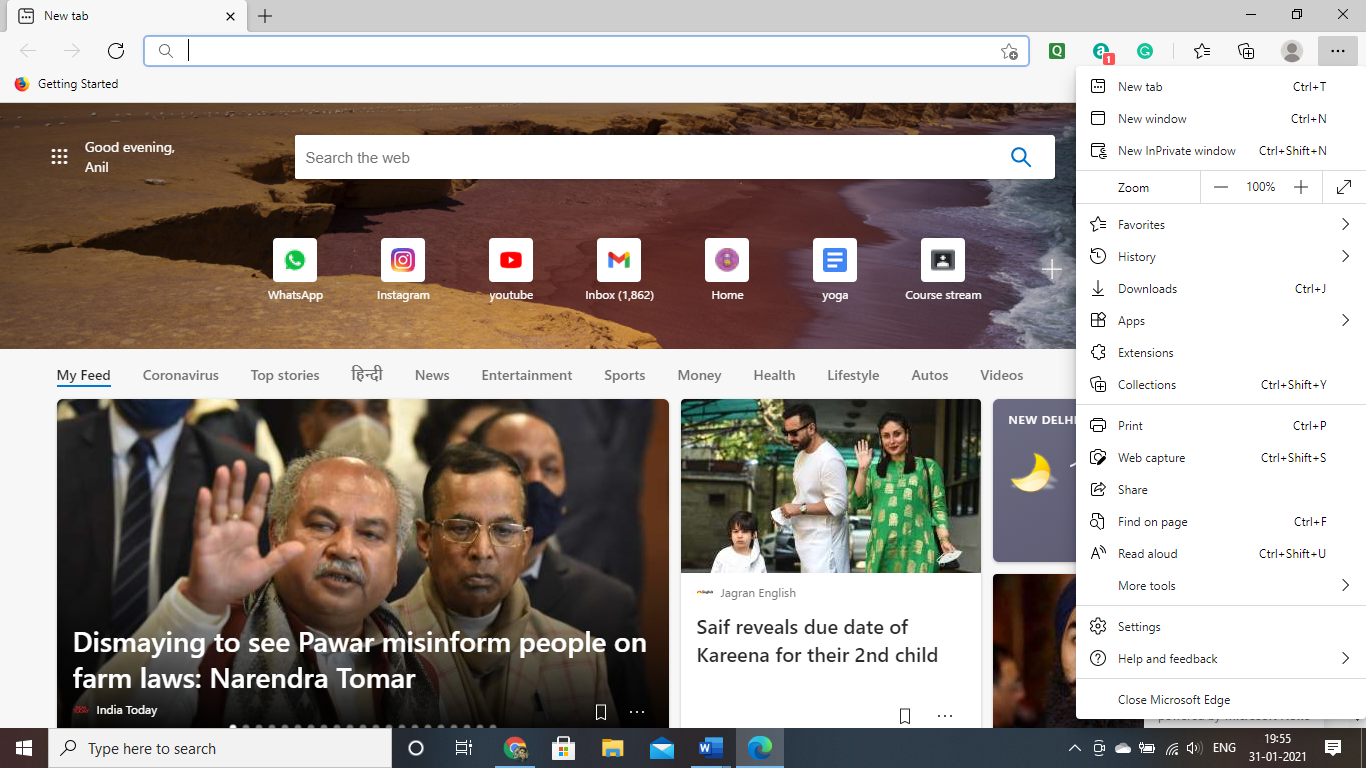Open the app launcher grid icon
Viewport: 1366px width, 768px height.
[x=60, y=157]
